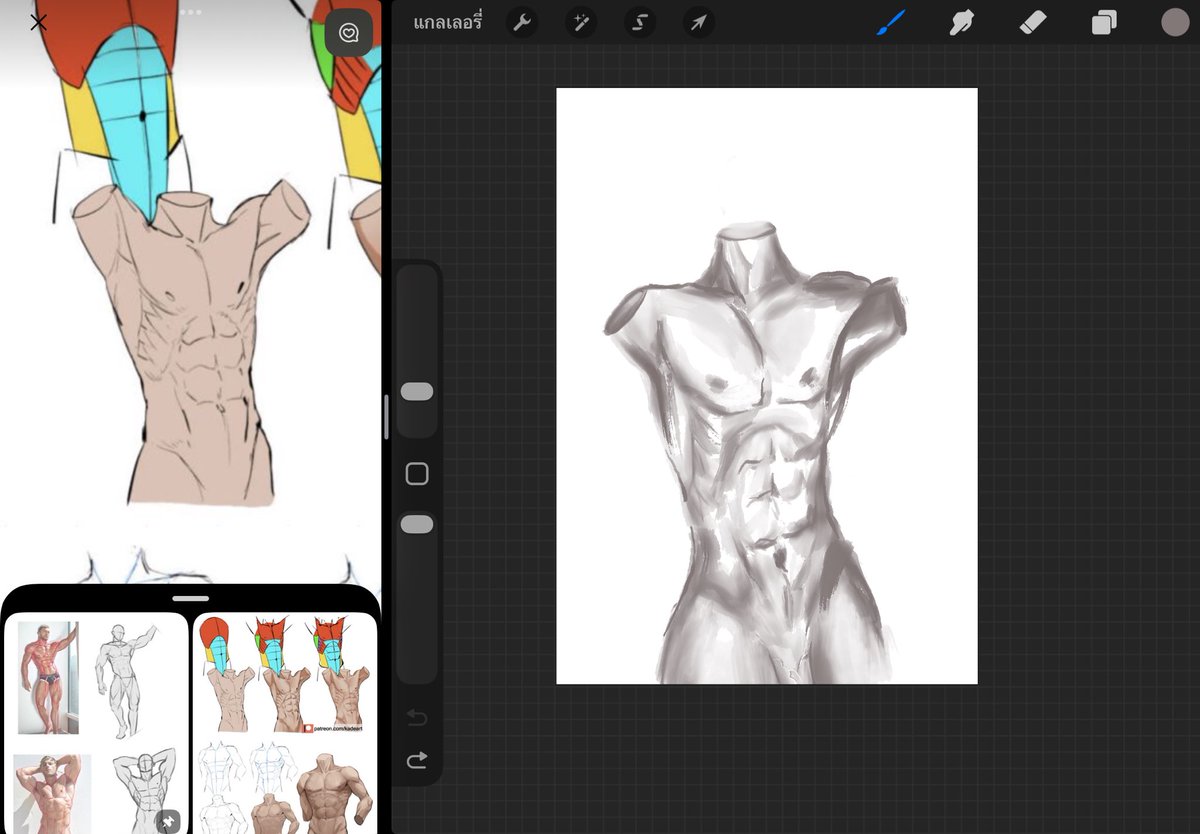This screenshot has width=1200, height=834.
Task: Select the Selection S-shaped tool
Action: [640, 22]
